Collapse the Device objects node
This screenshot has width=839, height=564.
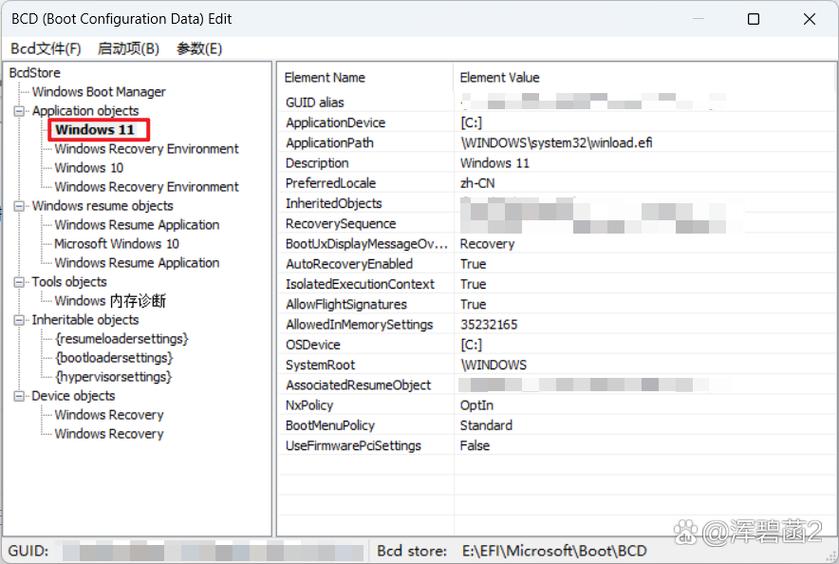[x=19, y=396]
